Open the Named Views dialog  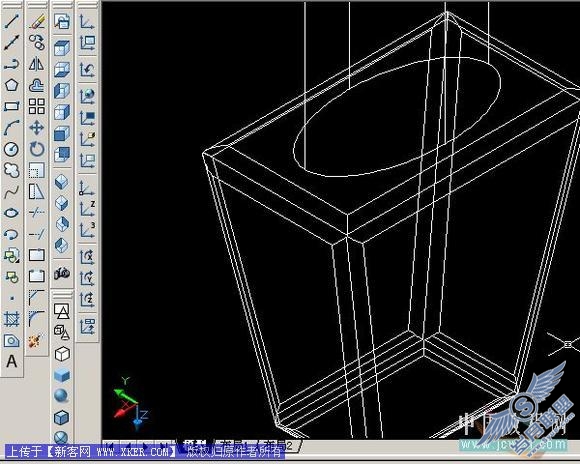(62, 21)
